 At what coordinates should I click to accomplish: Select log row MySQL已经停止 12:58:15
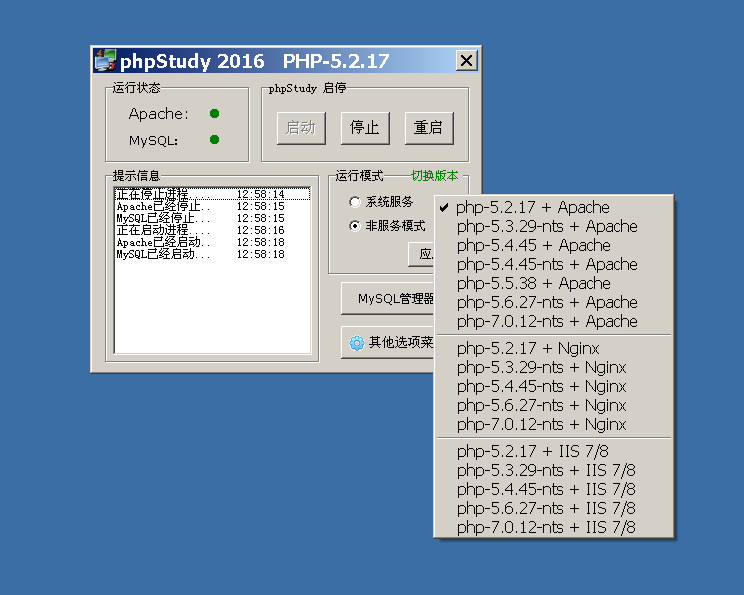213,218
